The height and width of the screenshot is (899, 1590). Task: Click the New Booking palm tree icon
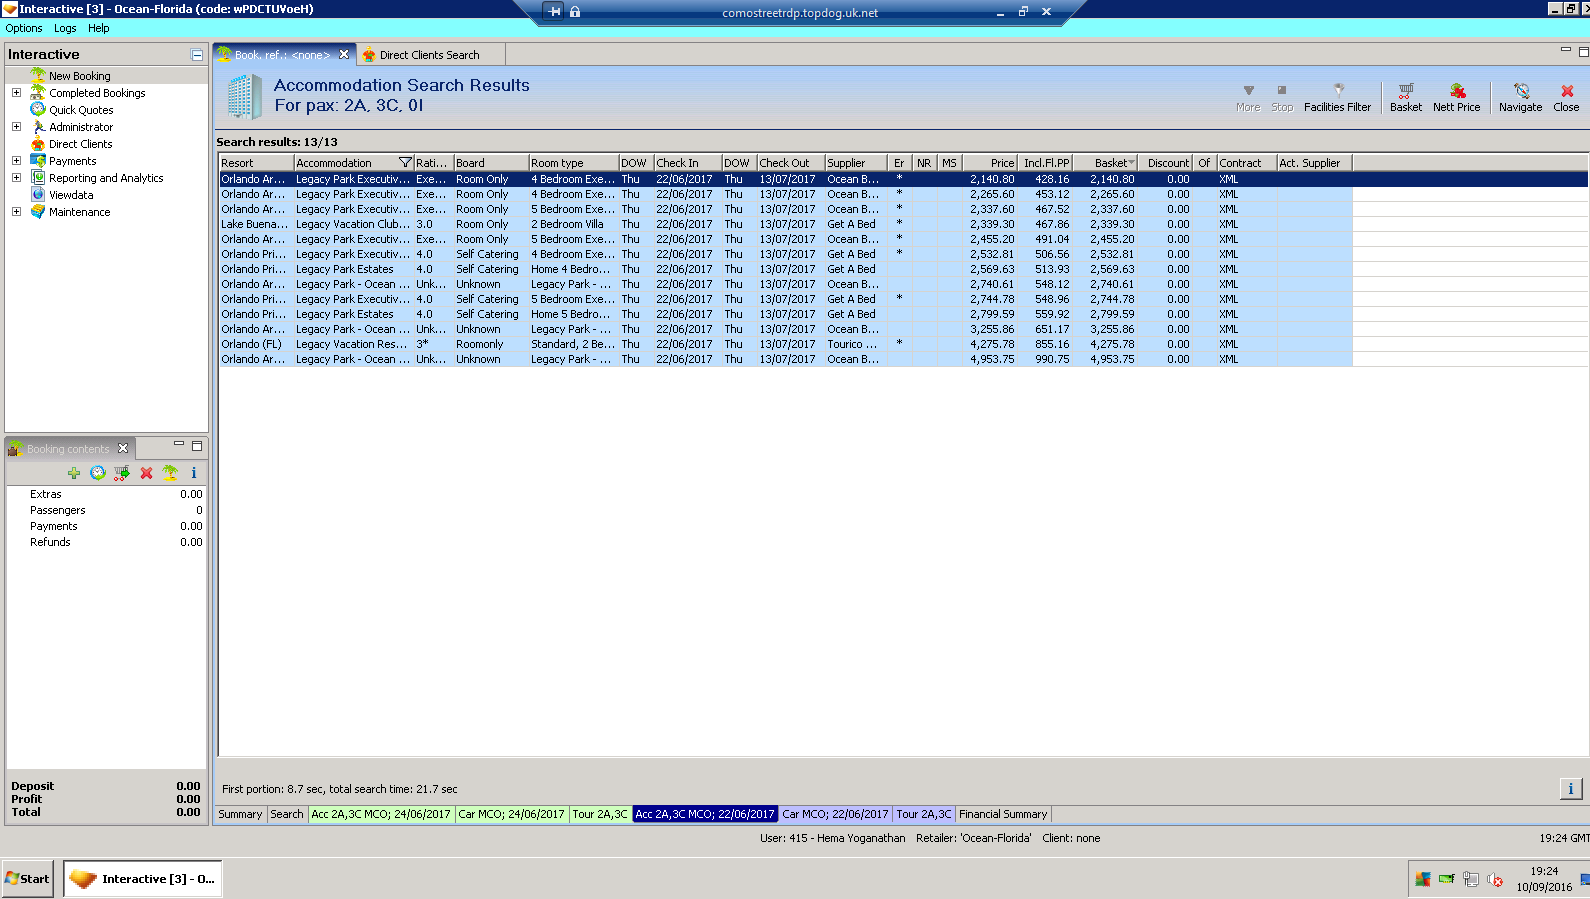pyautogui.click(x=38, y=75)
